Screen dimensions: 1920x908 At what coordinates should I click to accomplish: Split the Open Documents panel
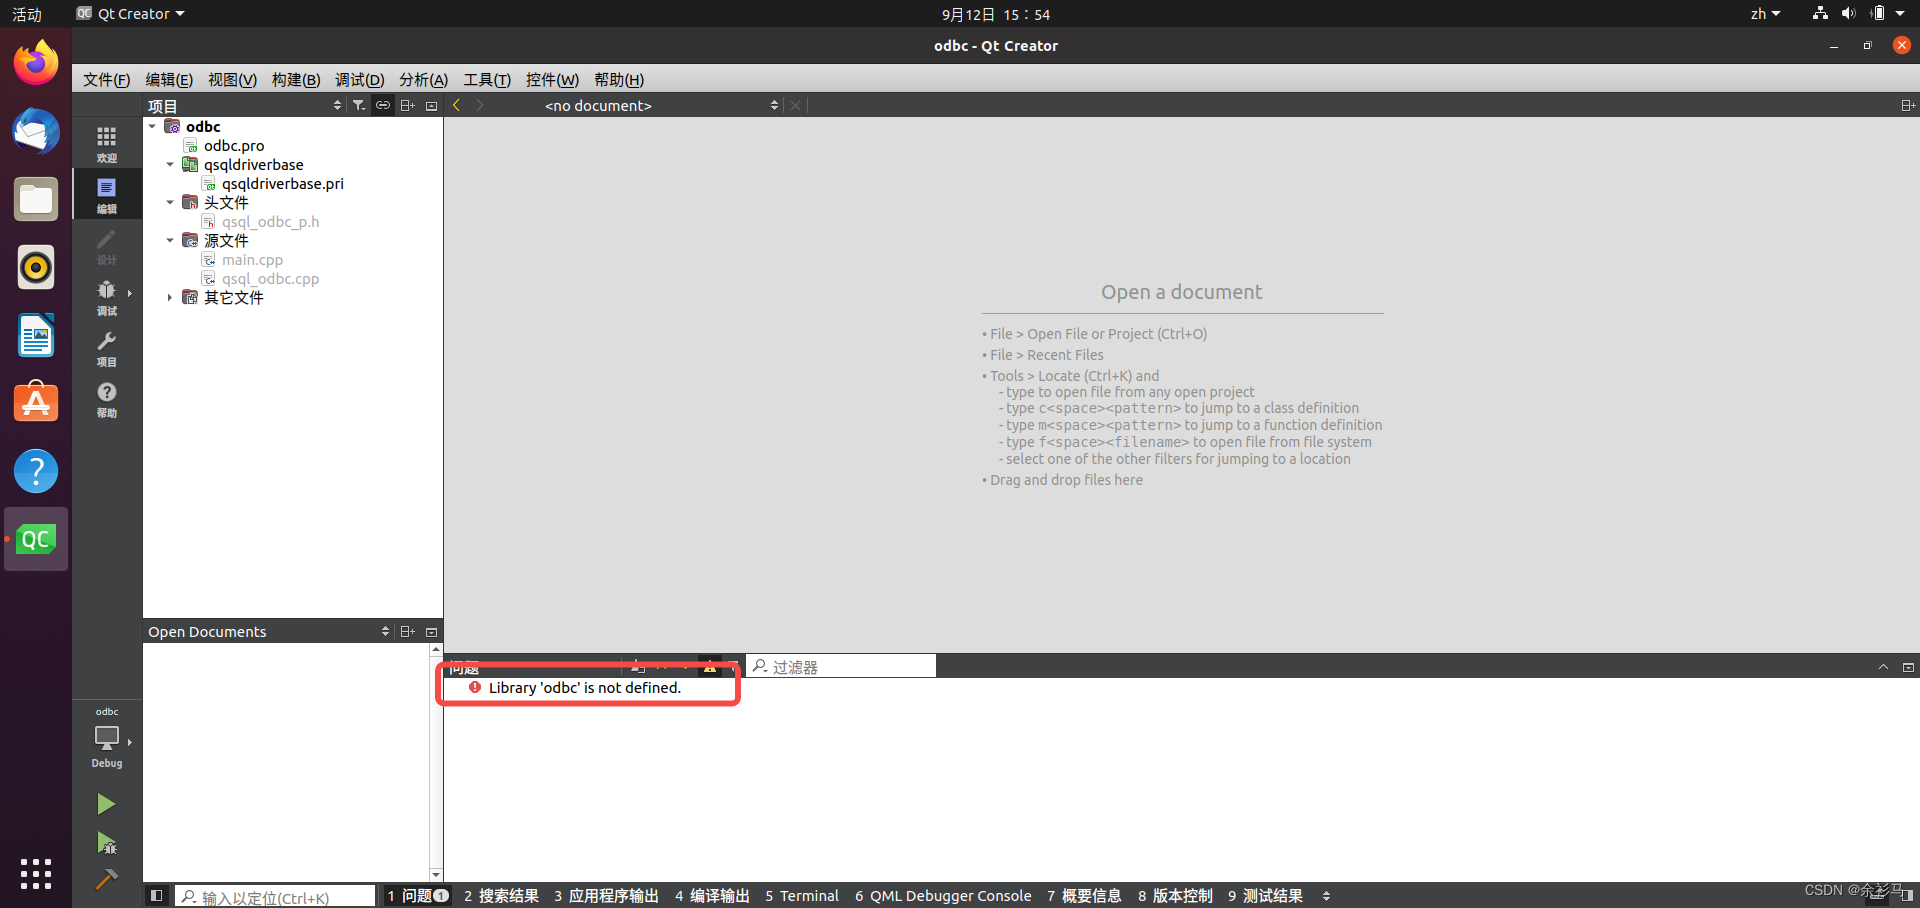coord(407,631)
